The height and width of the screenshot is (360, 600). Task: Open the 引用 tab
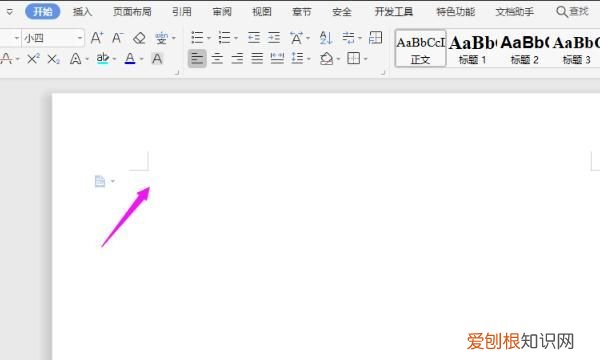click(181, 11)
